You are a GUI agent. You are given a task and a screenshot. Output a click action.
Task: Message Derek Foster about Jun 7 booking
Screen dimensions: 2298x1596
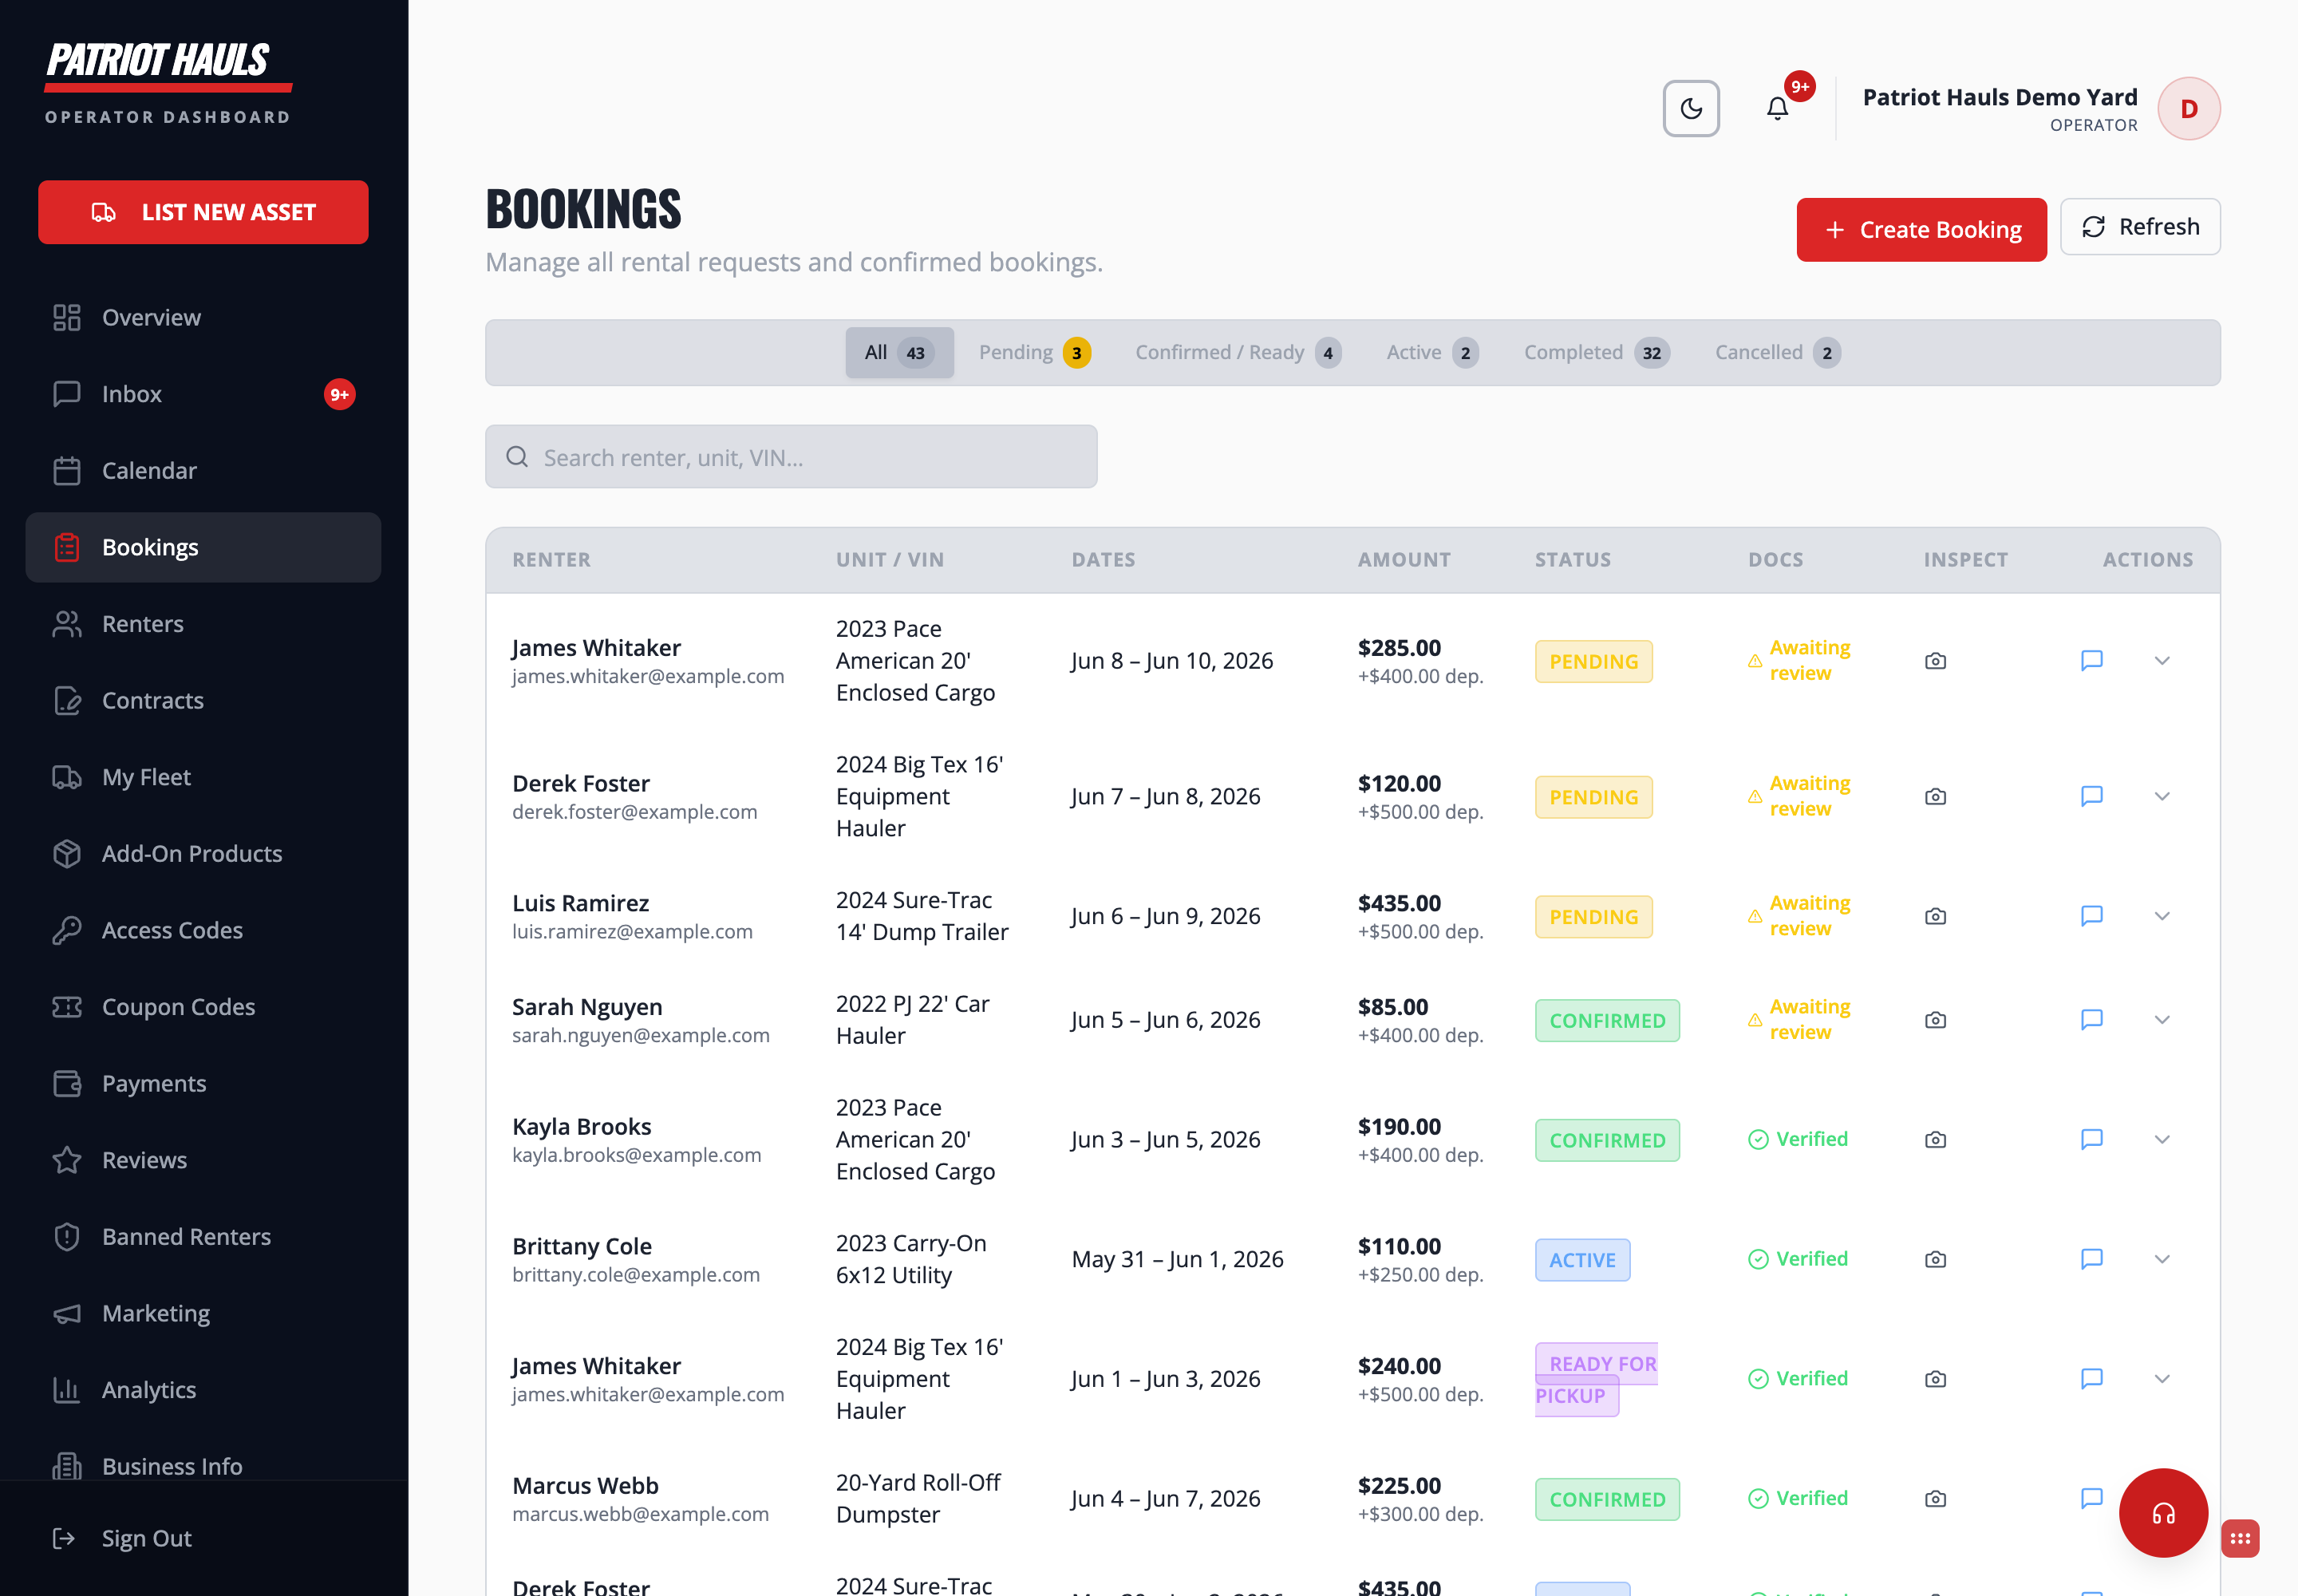(2091, 797)
